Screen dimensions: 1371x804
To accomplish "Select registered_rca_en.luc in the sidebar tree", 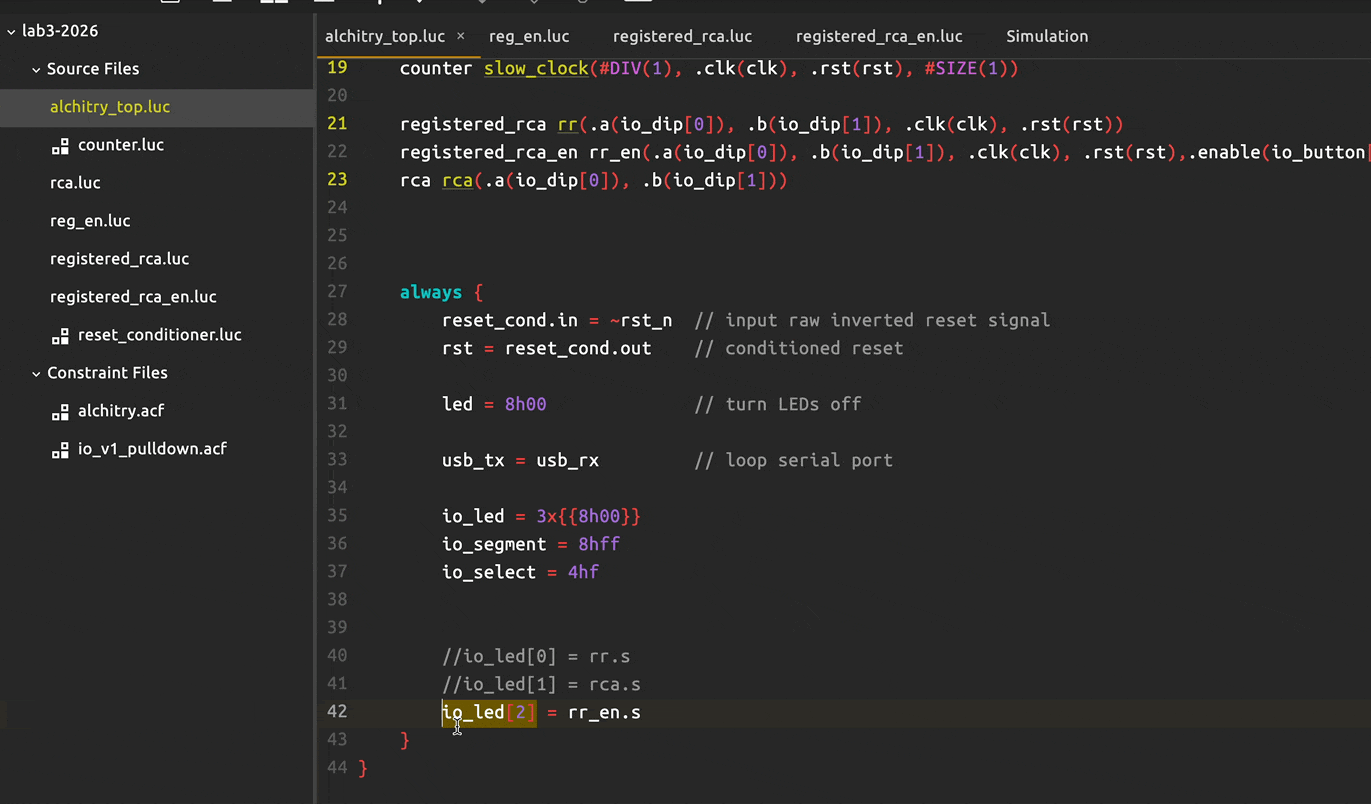I will coord(133,297).
